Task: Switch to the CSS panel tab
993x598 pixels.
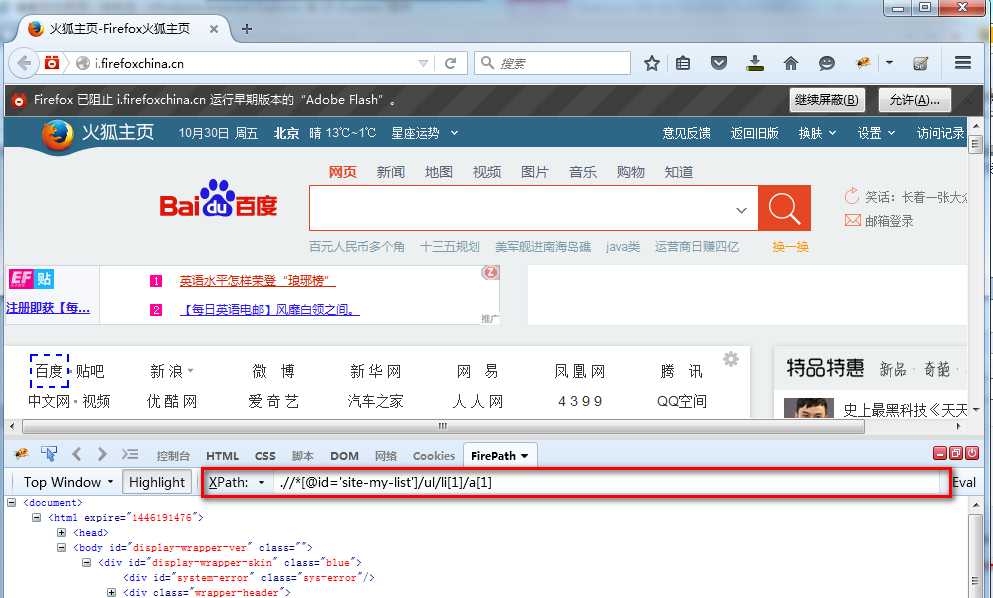Action: tap(265, 455)
